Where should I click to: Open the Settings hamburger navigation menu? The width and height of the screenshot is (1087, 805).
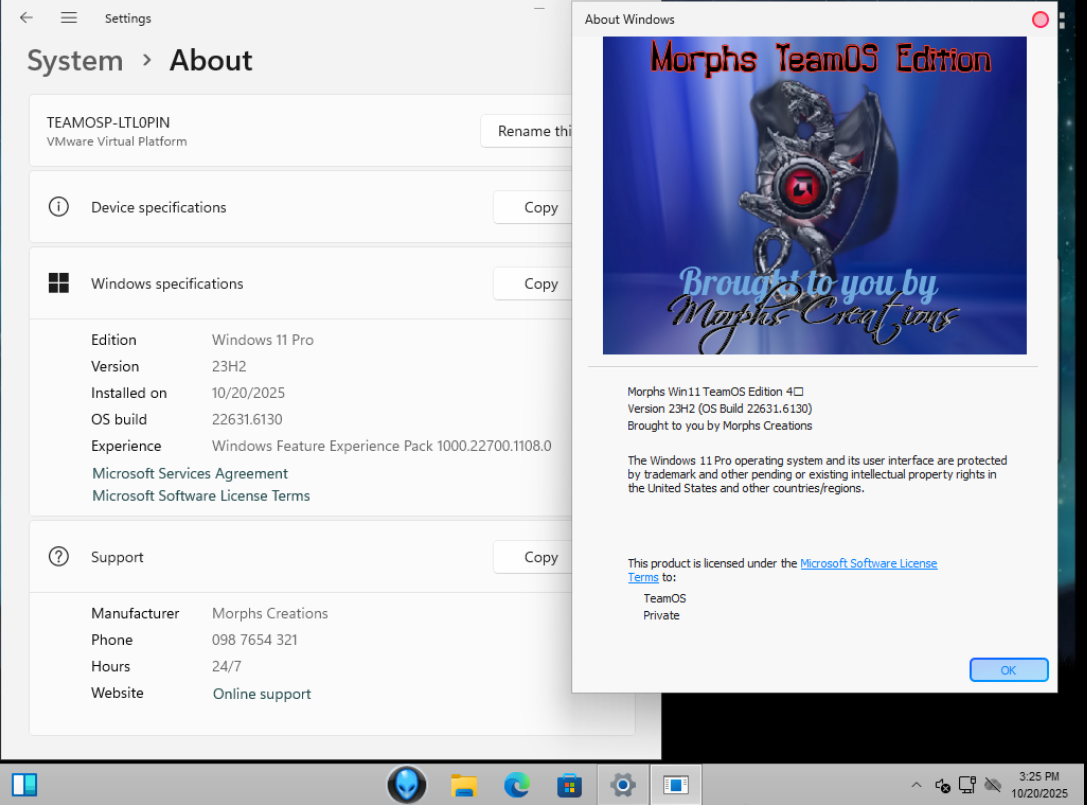(68, 18)
